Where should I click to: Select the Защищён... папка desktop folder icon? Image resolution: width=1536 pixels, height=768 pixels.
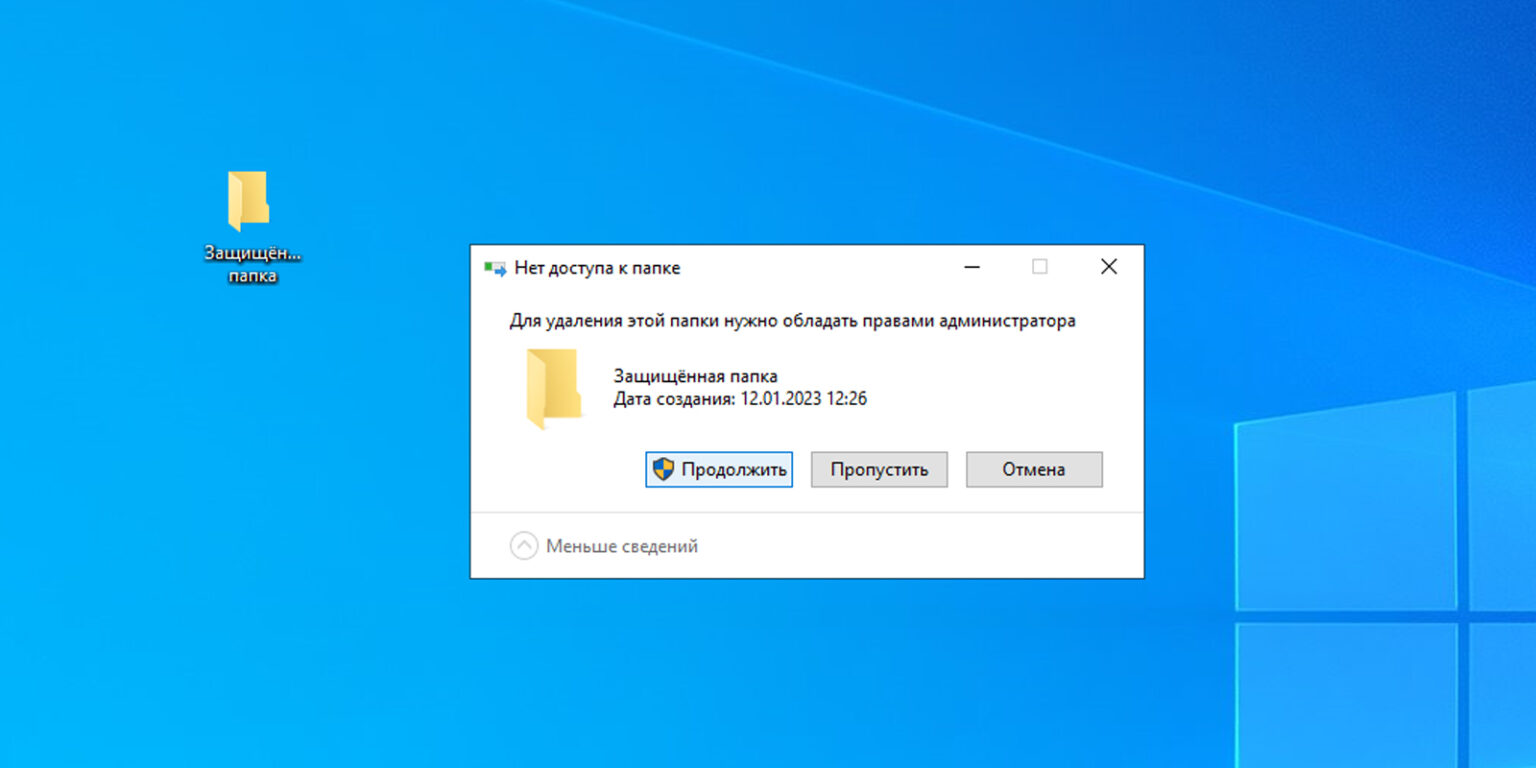tap(249, 200)
